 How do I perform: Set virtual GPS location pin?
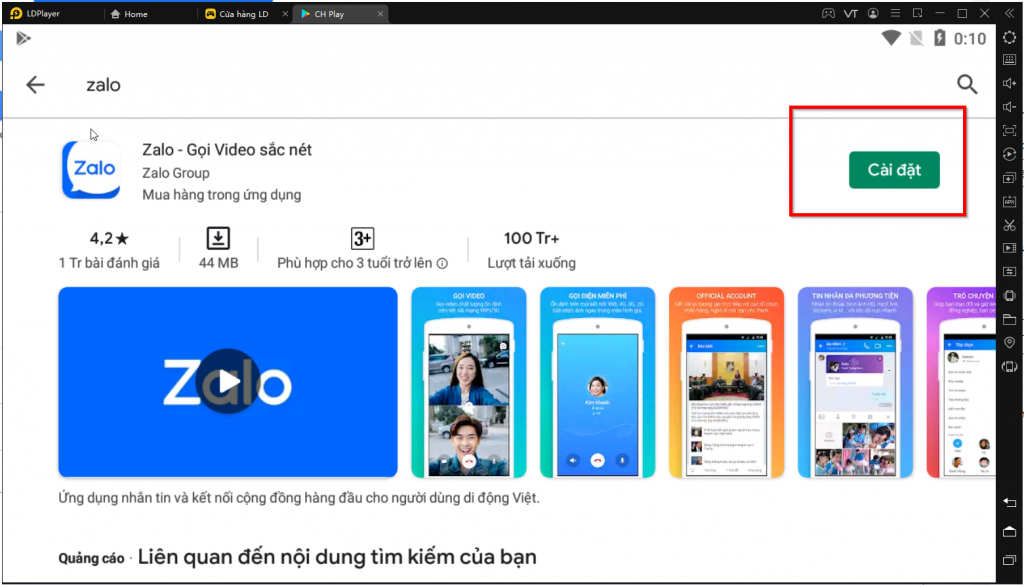(1010, 343)
